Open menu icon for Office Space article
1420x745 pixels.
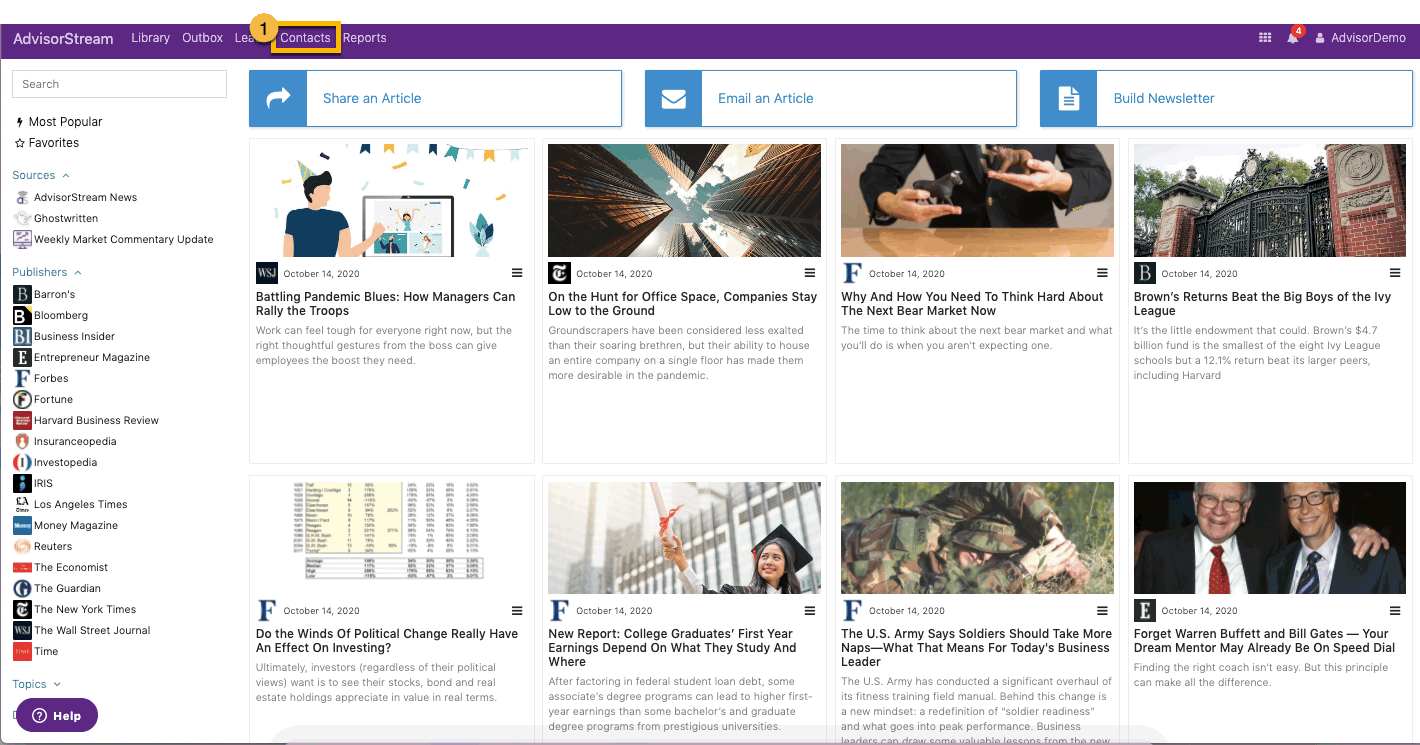(x=810, y=273)
